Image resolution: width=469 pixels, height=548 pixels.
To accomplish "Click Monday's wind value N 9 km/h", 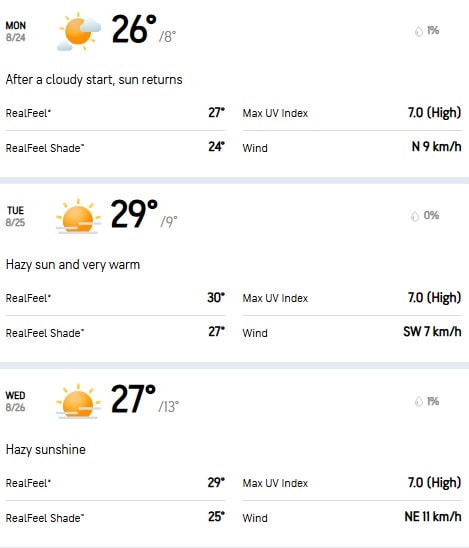I will [x=436, y=146].
